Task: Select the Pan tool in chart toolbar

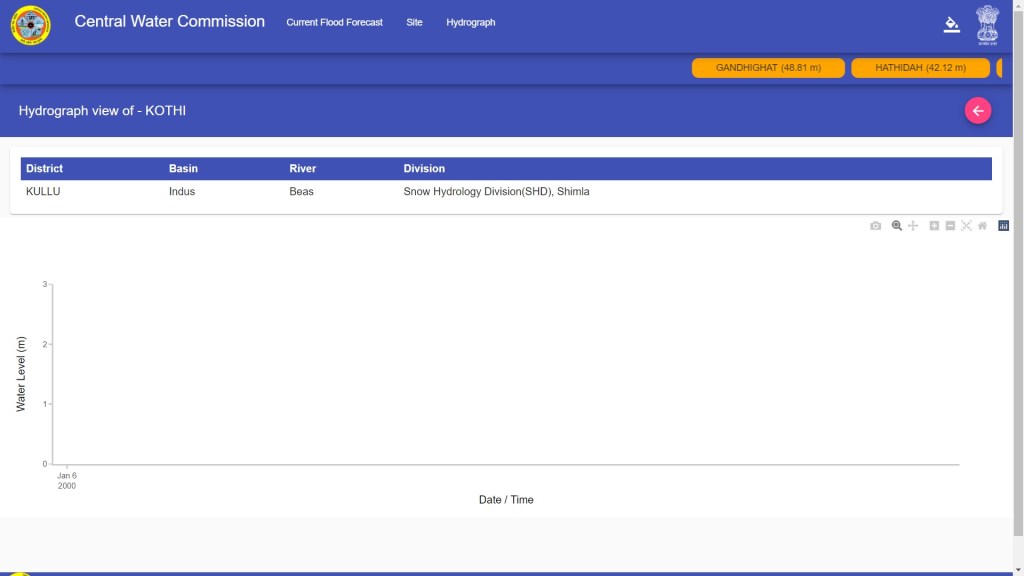Action: pos(913,226)
